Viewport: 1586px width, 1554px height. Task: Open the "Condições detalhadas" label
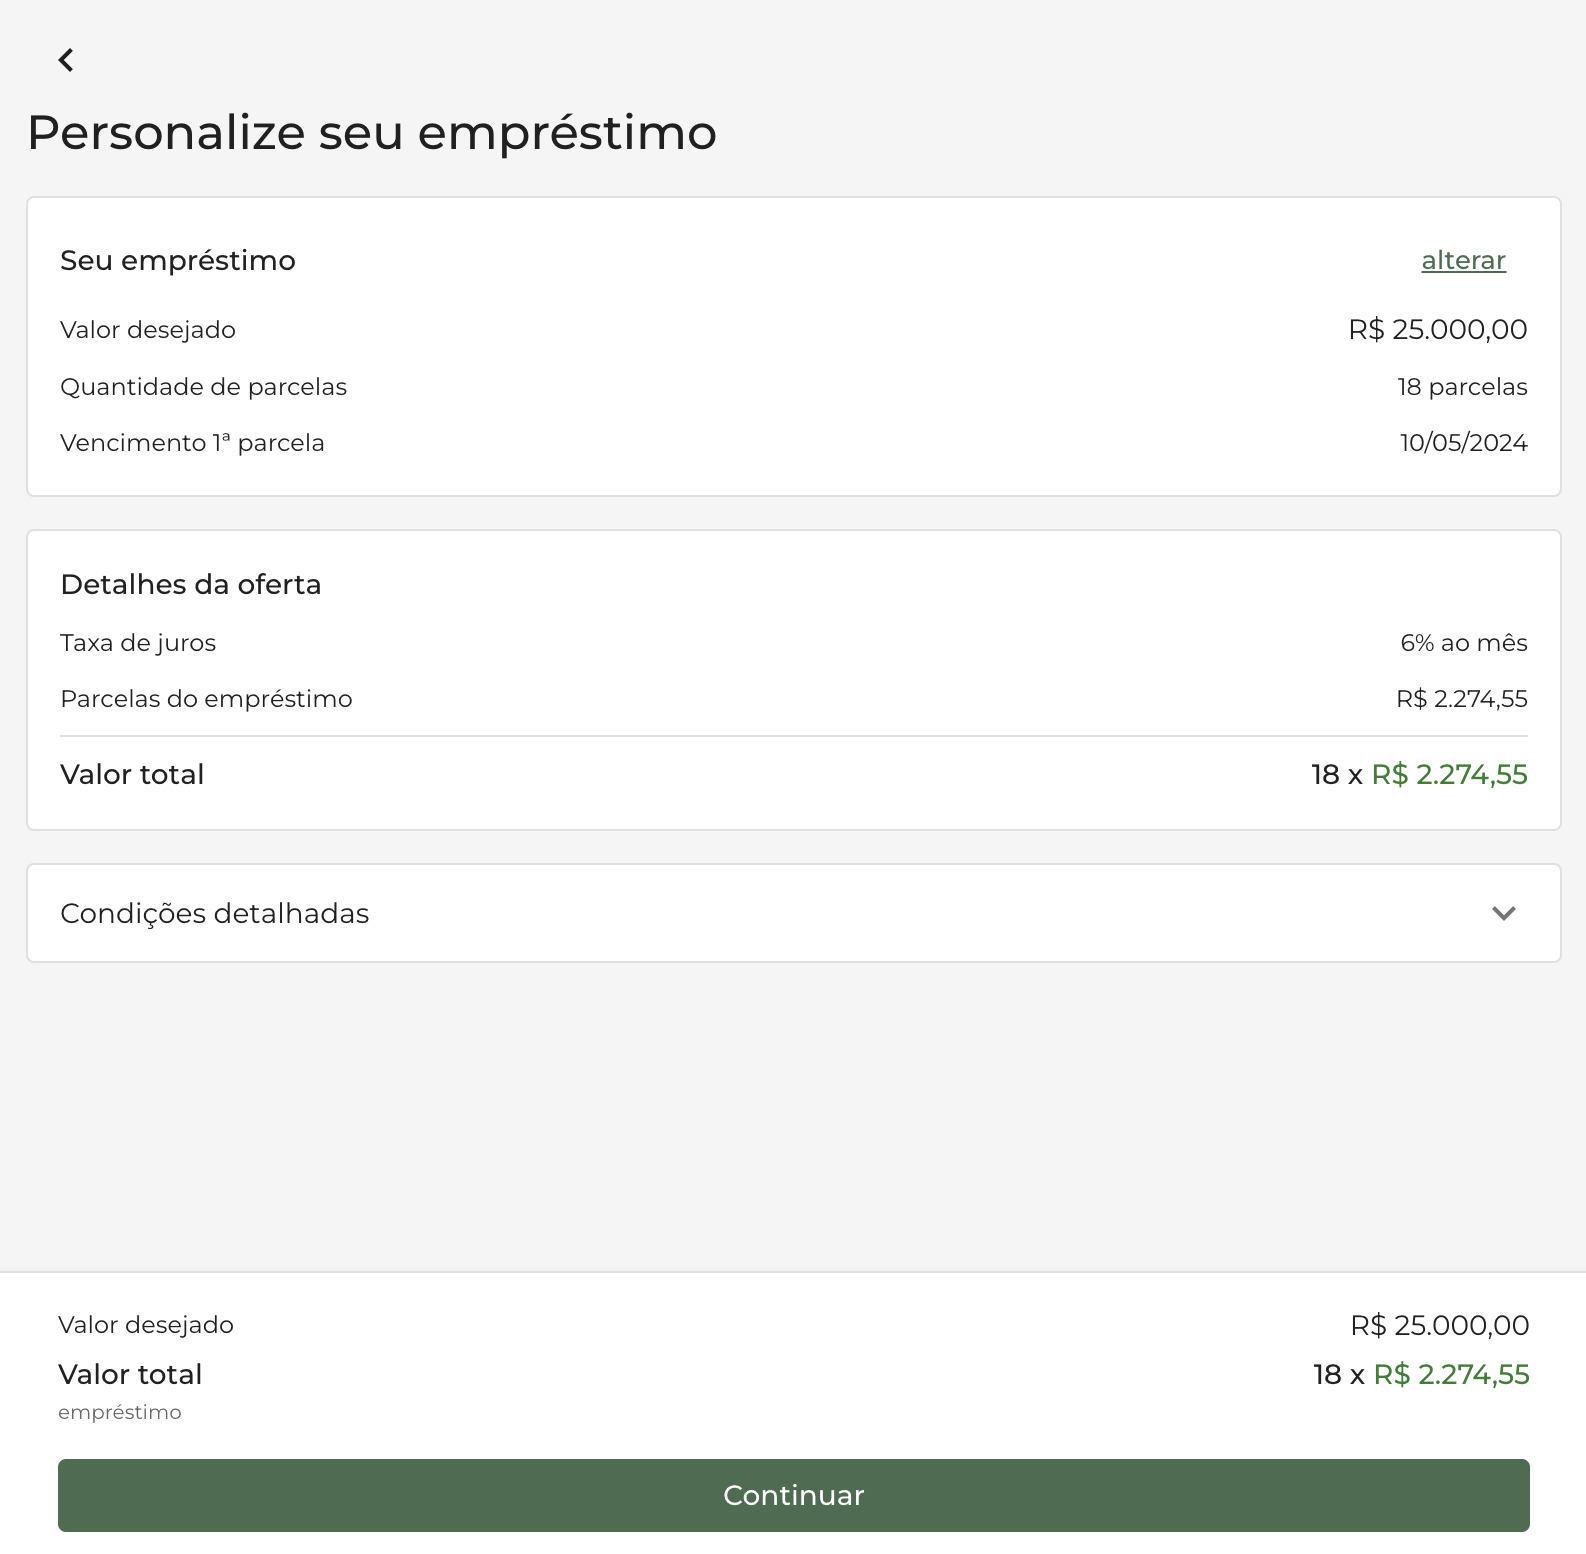(x=215, y=914)
